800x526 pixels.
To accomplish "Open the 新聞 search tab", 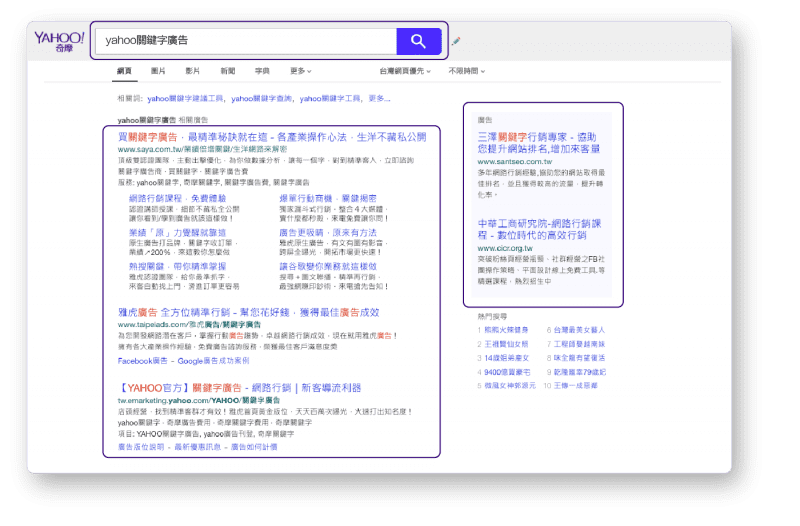I will click(228, 72).
